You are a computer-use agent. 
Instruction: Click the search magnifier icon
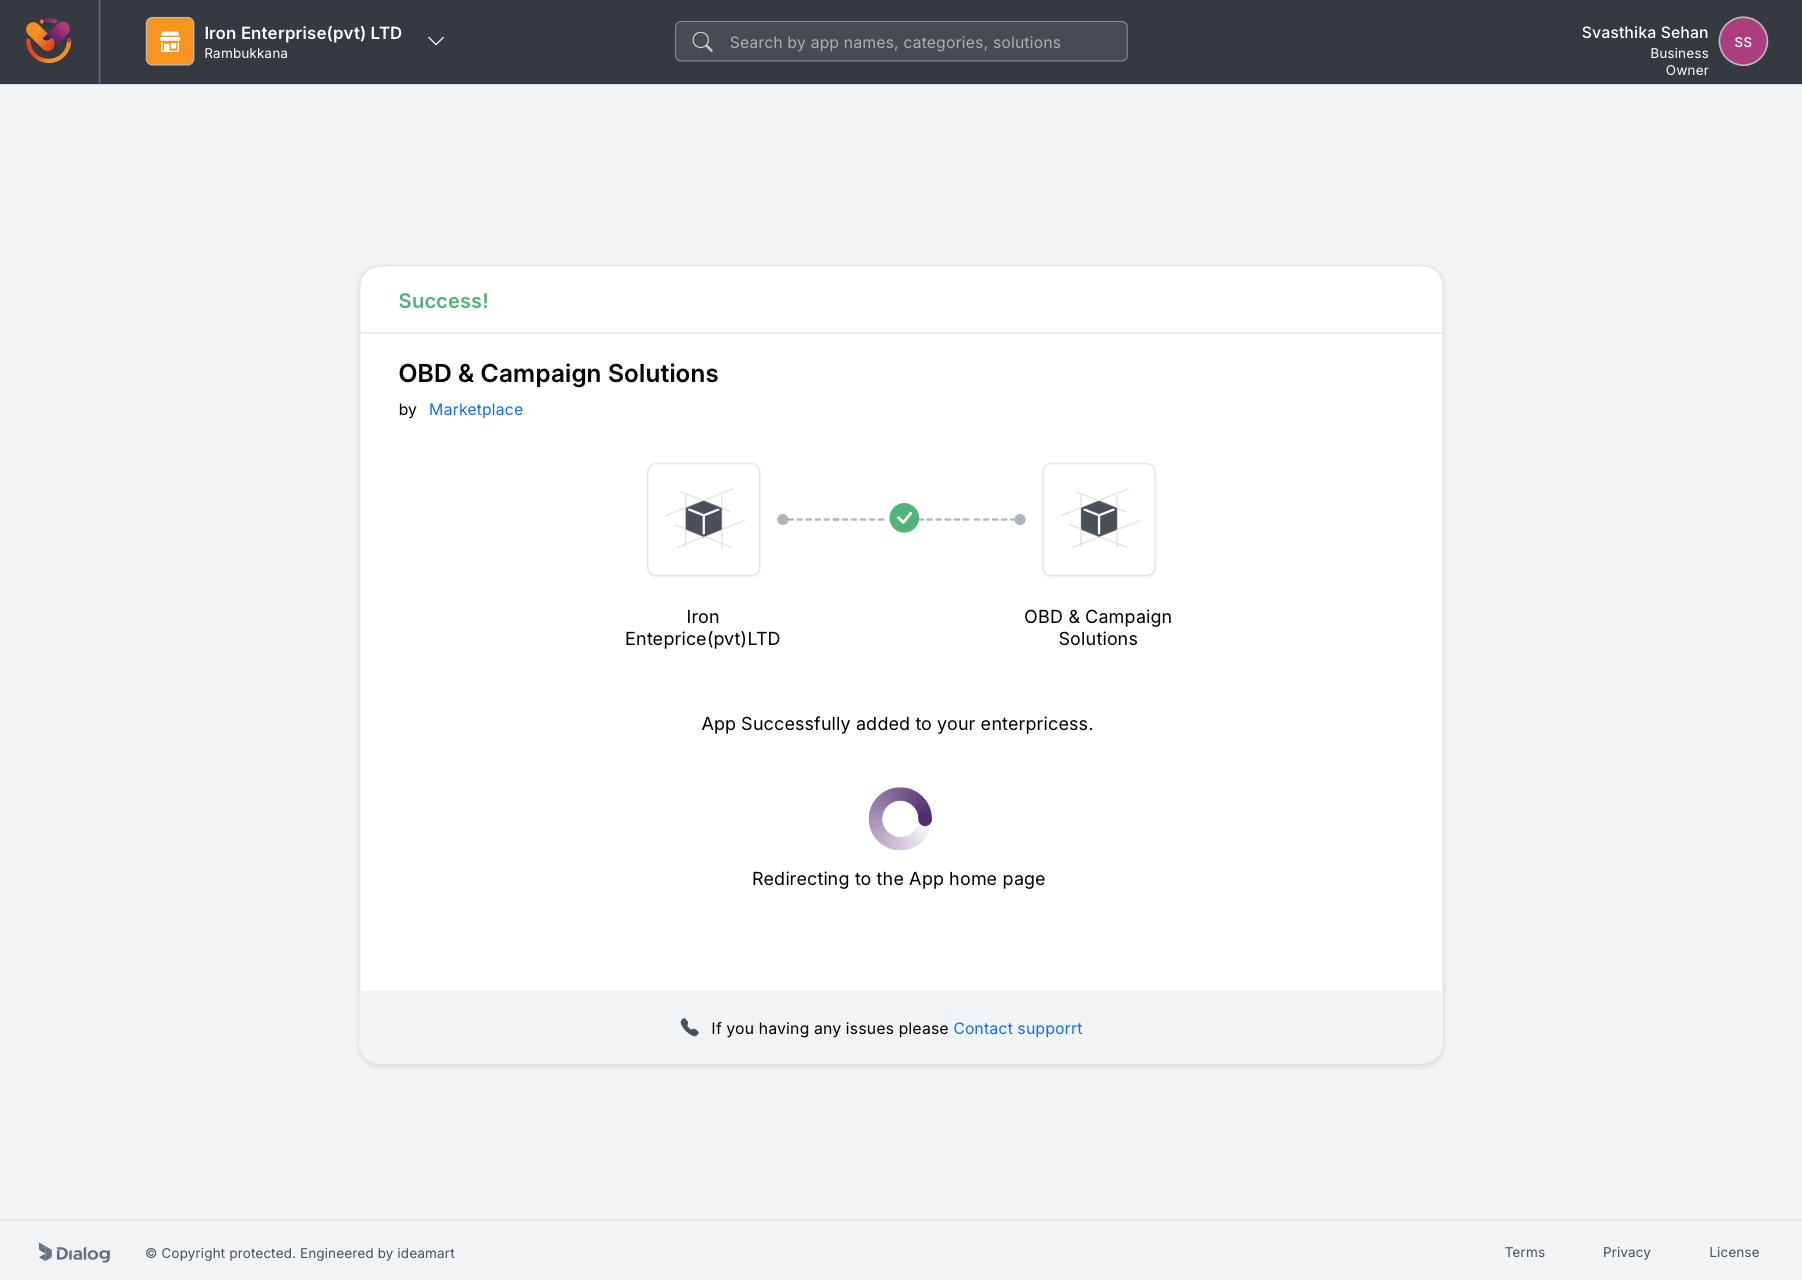(703, 42)
